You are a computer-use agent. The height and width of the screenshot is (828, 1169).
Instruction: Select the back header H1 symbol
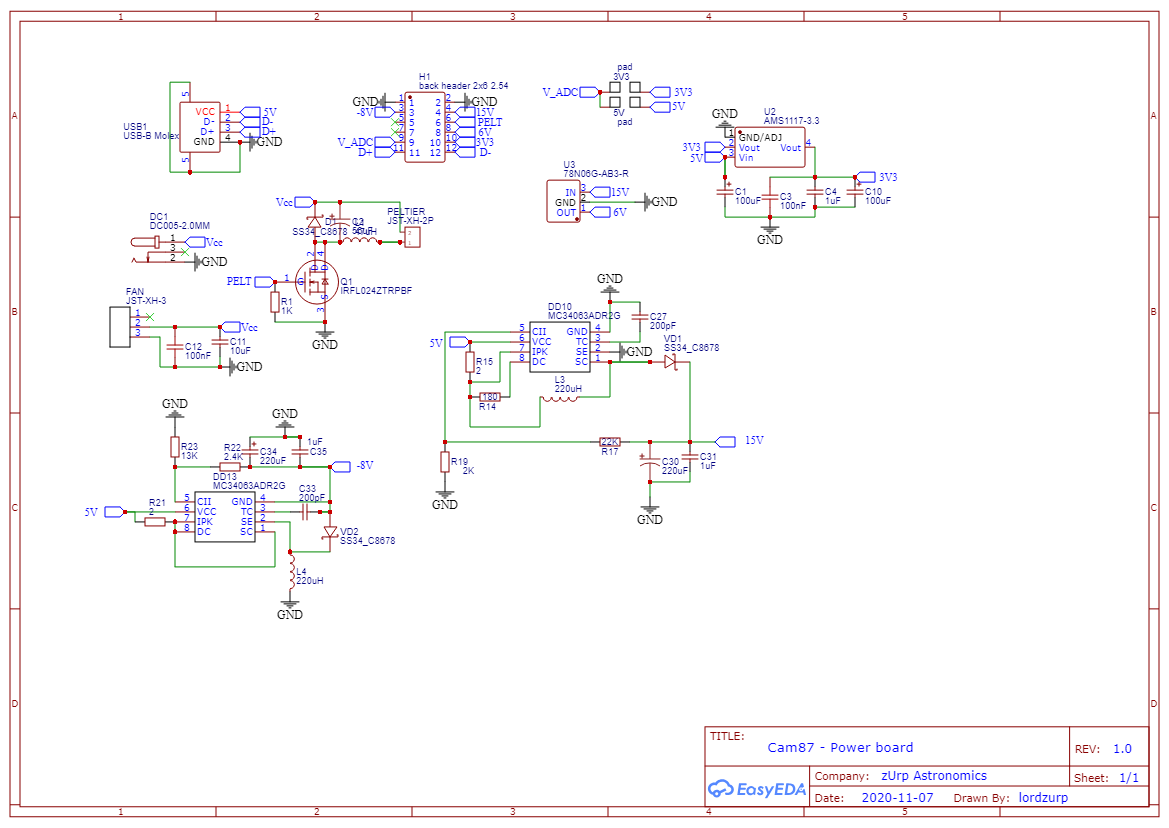433,125
